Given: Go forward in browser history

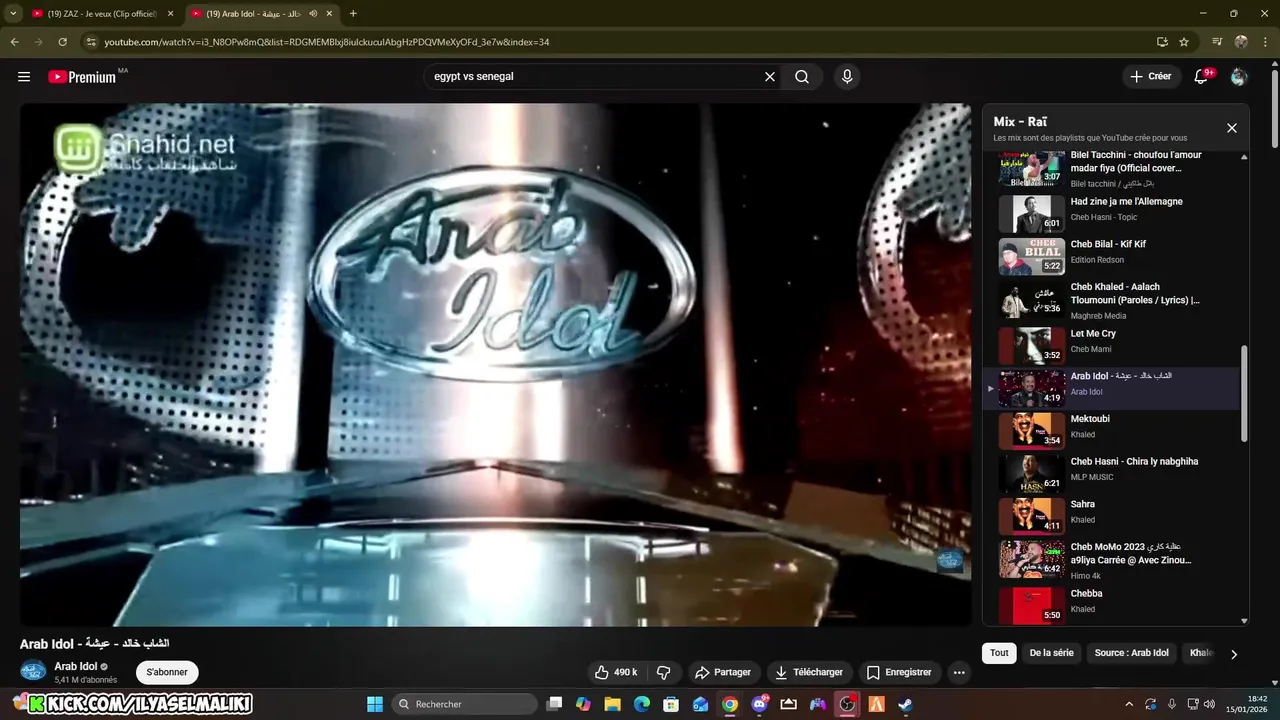Looking at the screenshot, I should [x=38, y=42].
